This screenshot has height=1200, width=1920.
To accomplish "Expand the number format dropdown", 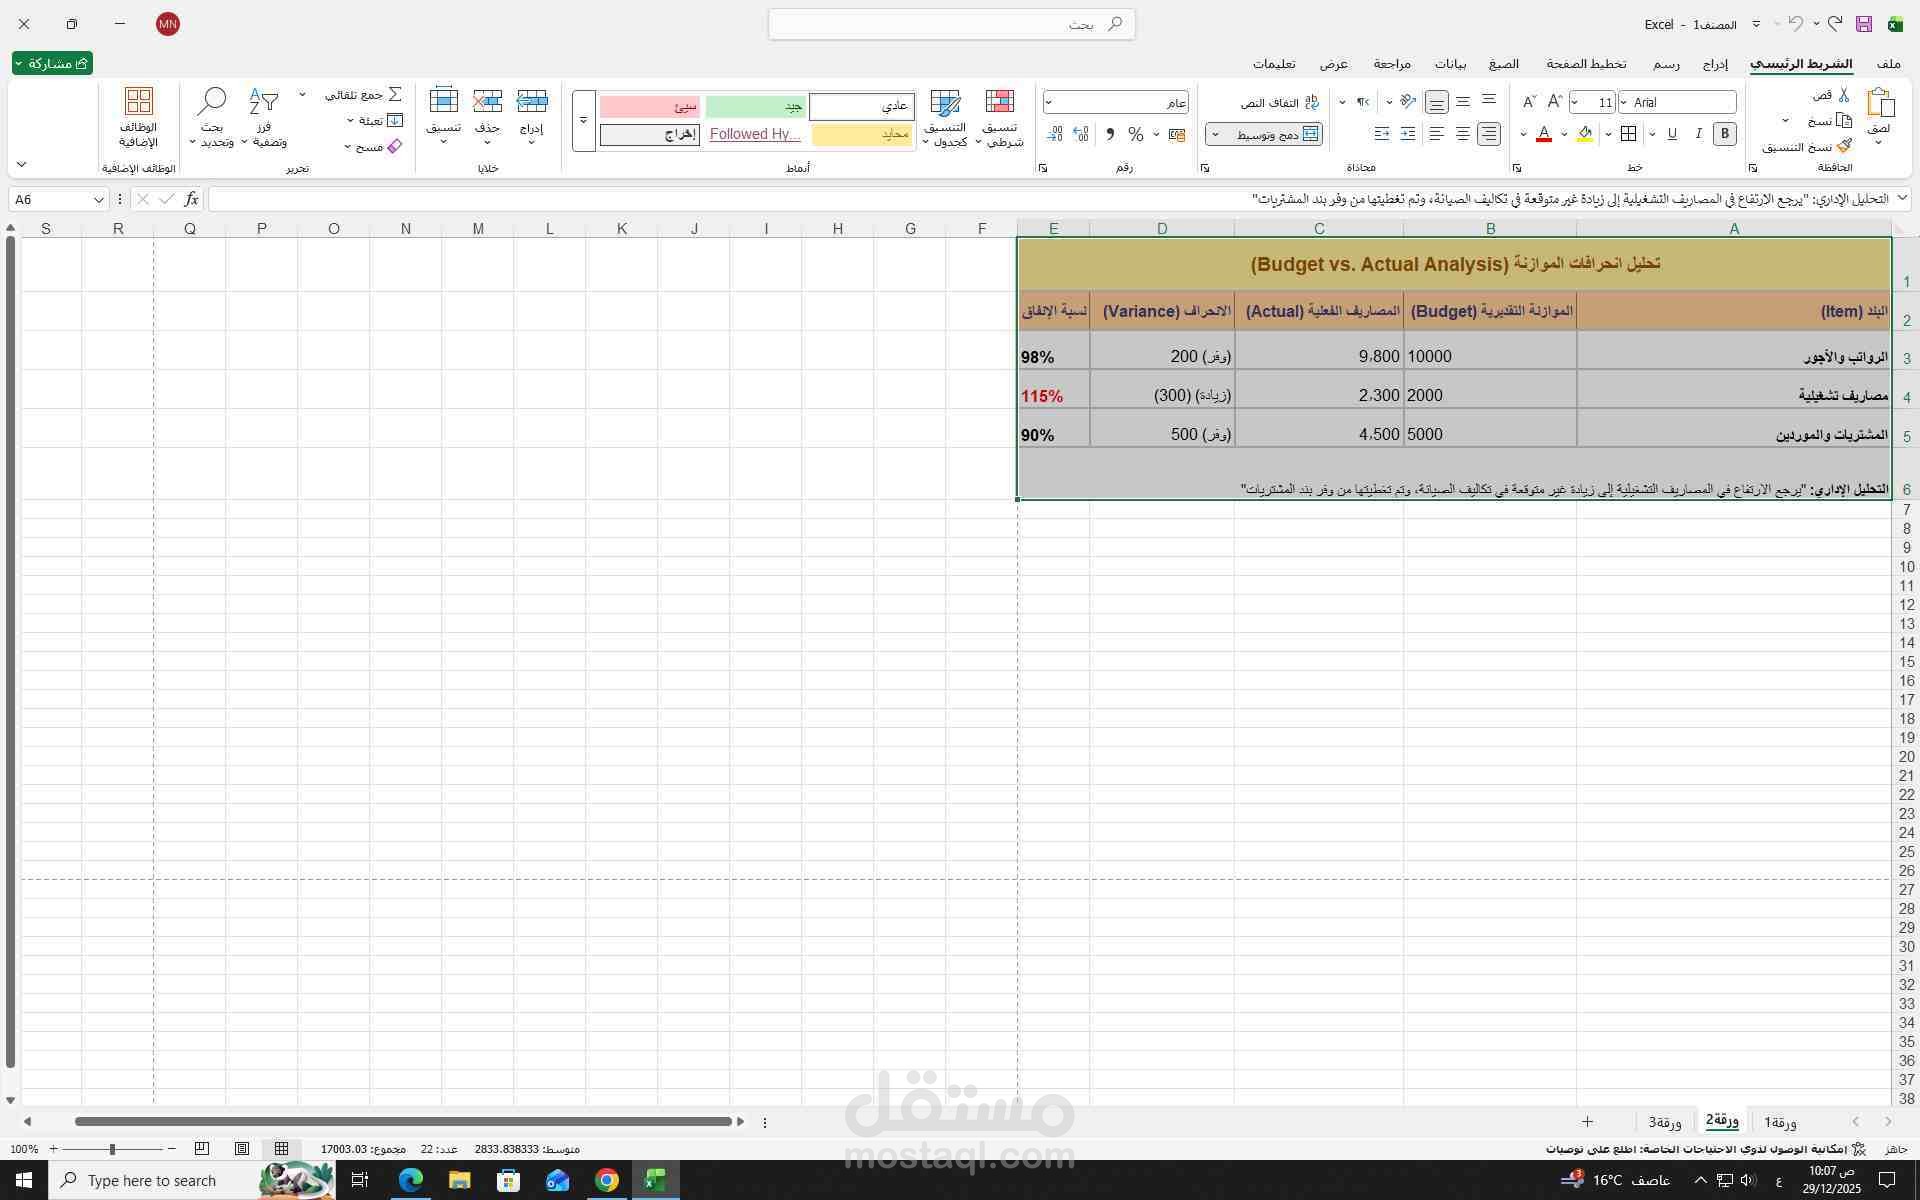I will [x=1049, y=103].
